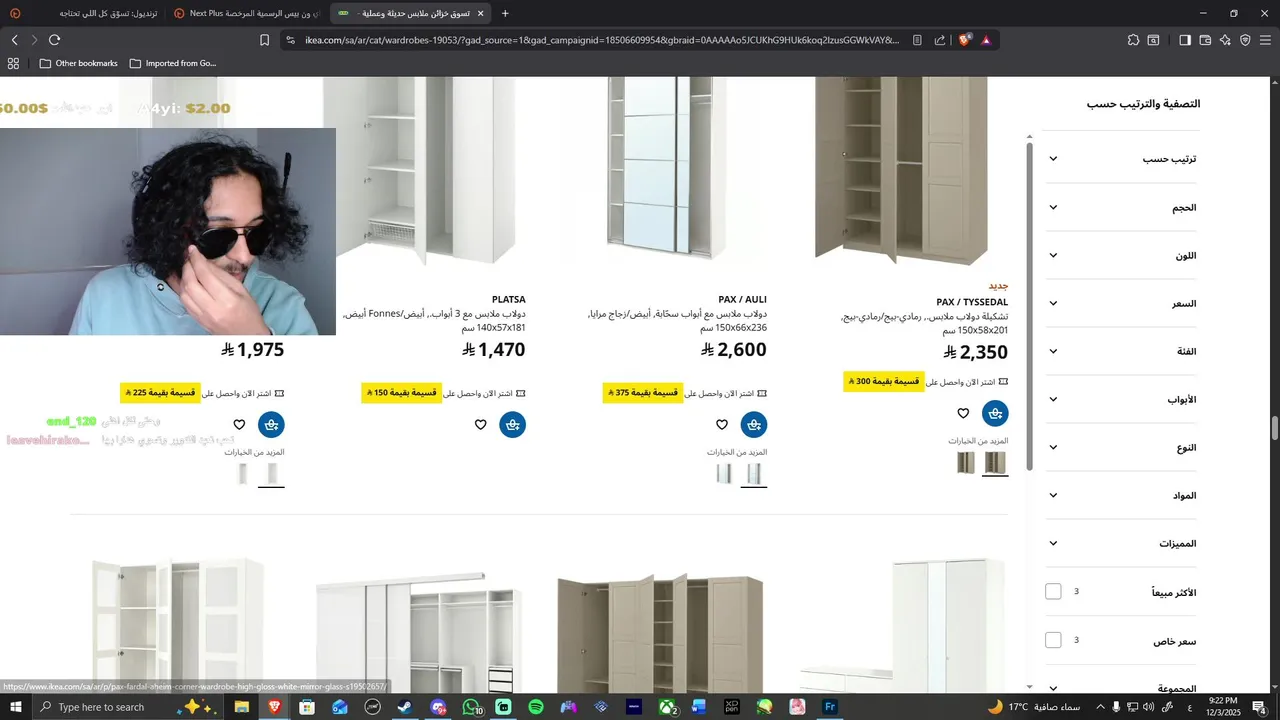Viewport: 1280px width, 720px height.
Task: Check the سعر خاص filter checkbox
Action: 1053,640
